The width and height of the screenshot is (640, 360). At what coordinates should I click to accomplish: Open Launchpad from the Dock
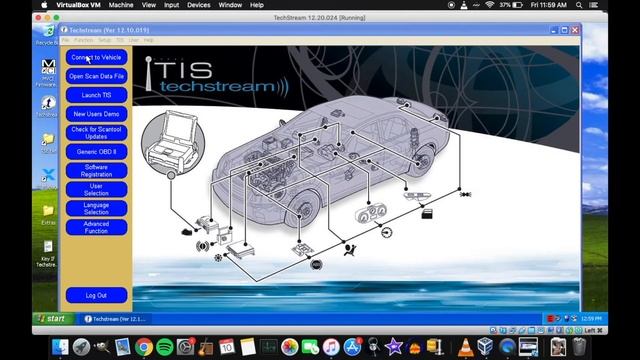(x=81, y=347)
